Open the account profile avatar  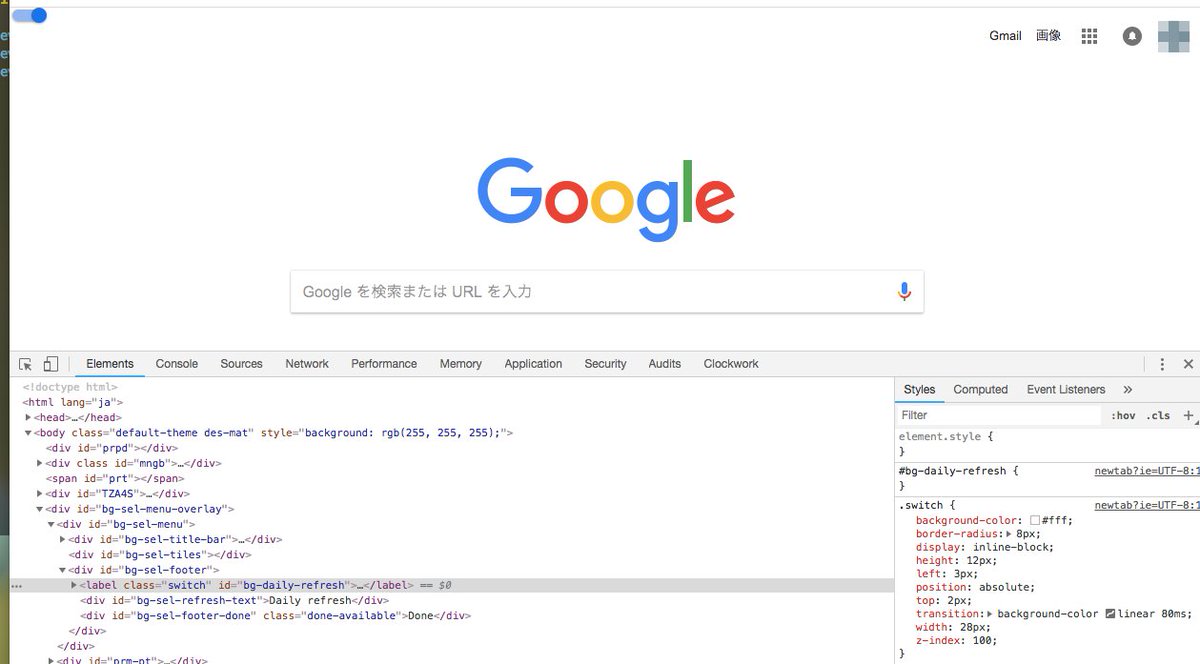tap(1173, 36)
